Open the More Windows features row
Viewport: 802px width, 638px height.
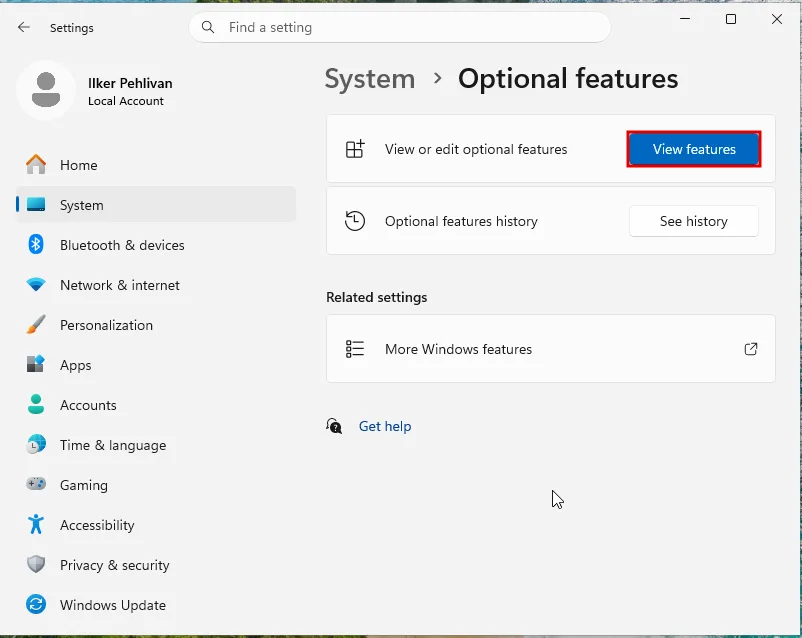(551, 349)
